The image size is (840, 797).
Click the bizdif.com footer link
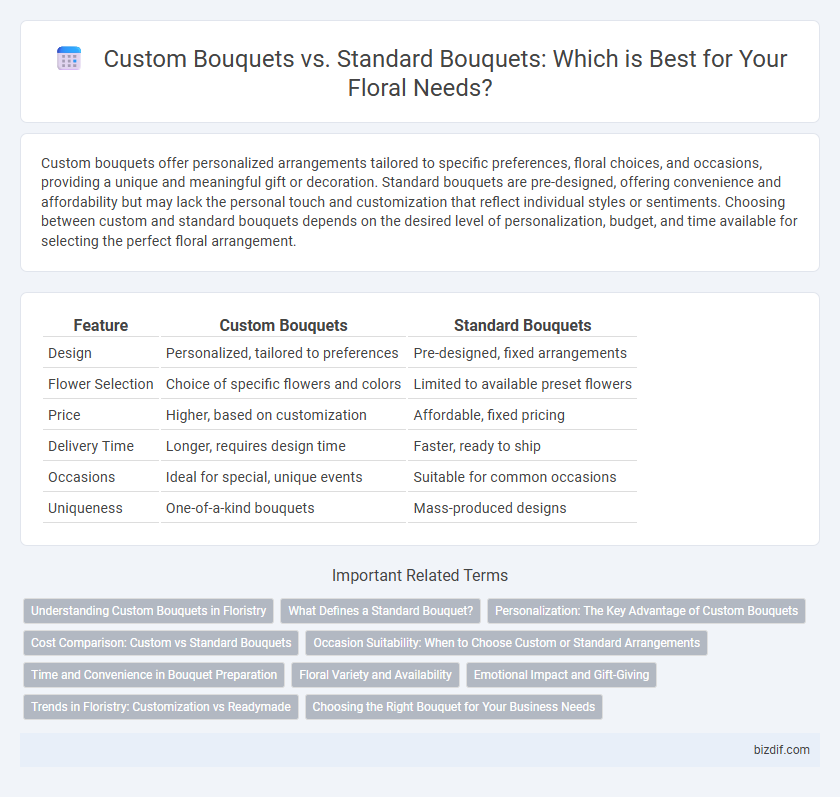781,750
